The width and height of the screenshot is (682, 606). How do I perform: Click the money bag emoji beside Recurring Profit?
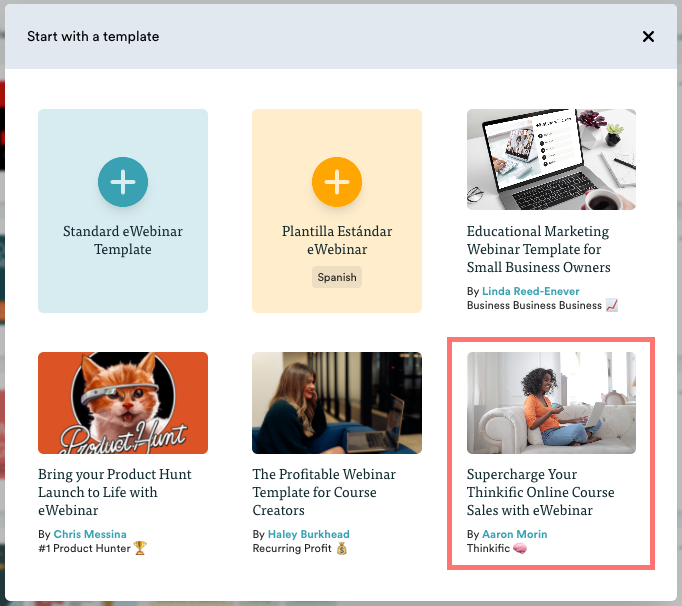(x=342, y=549)
